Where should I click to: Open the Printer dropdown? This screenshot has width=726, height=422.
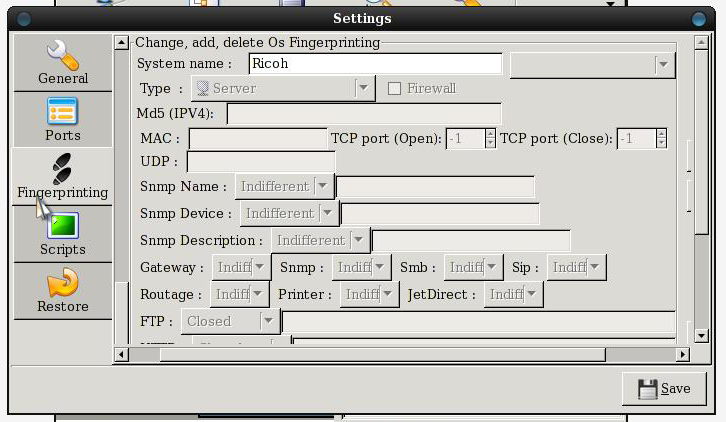pyautogui.click(x=369, y=294)
